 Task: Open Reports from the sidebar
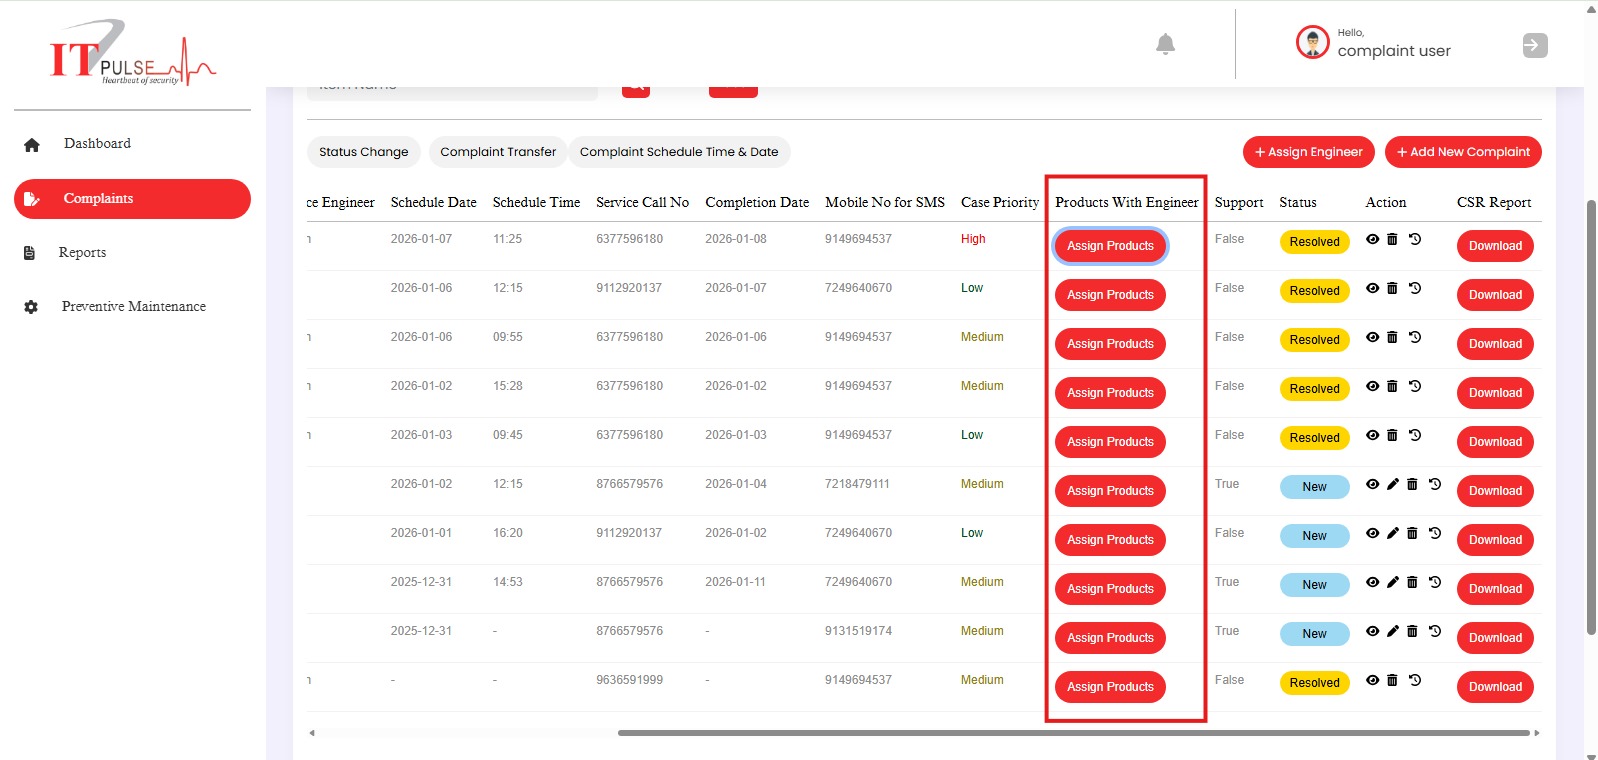82,253
